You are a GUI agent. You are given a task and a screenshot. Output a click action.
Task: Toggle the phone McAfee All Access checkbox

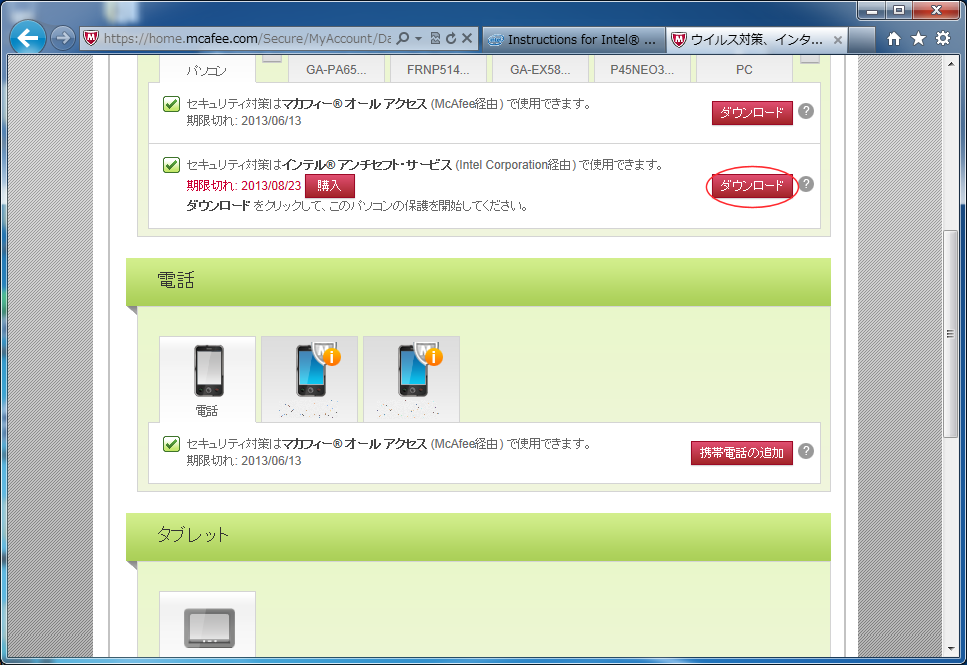(x=171, y=444)
